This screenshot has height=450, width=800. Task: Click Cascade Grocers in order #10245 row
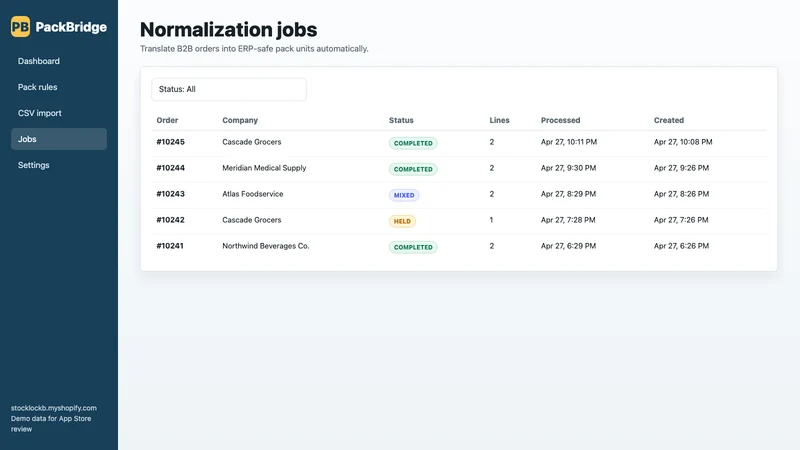click(252, 142)
